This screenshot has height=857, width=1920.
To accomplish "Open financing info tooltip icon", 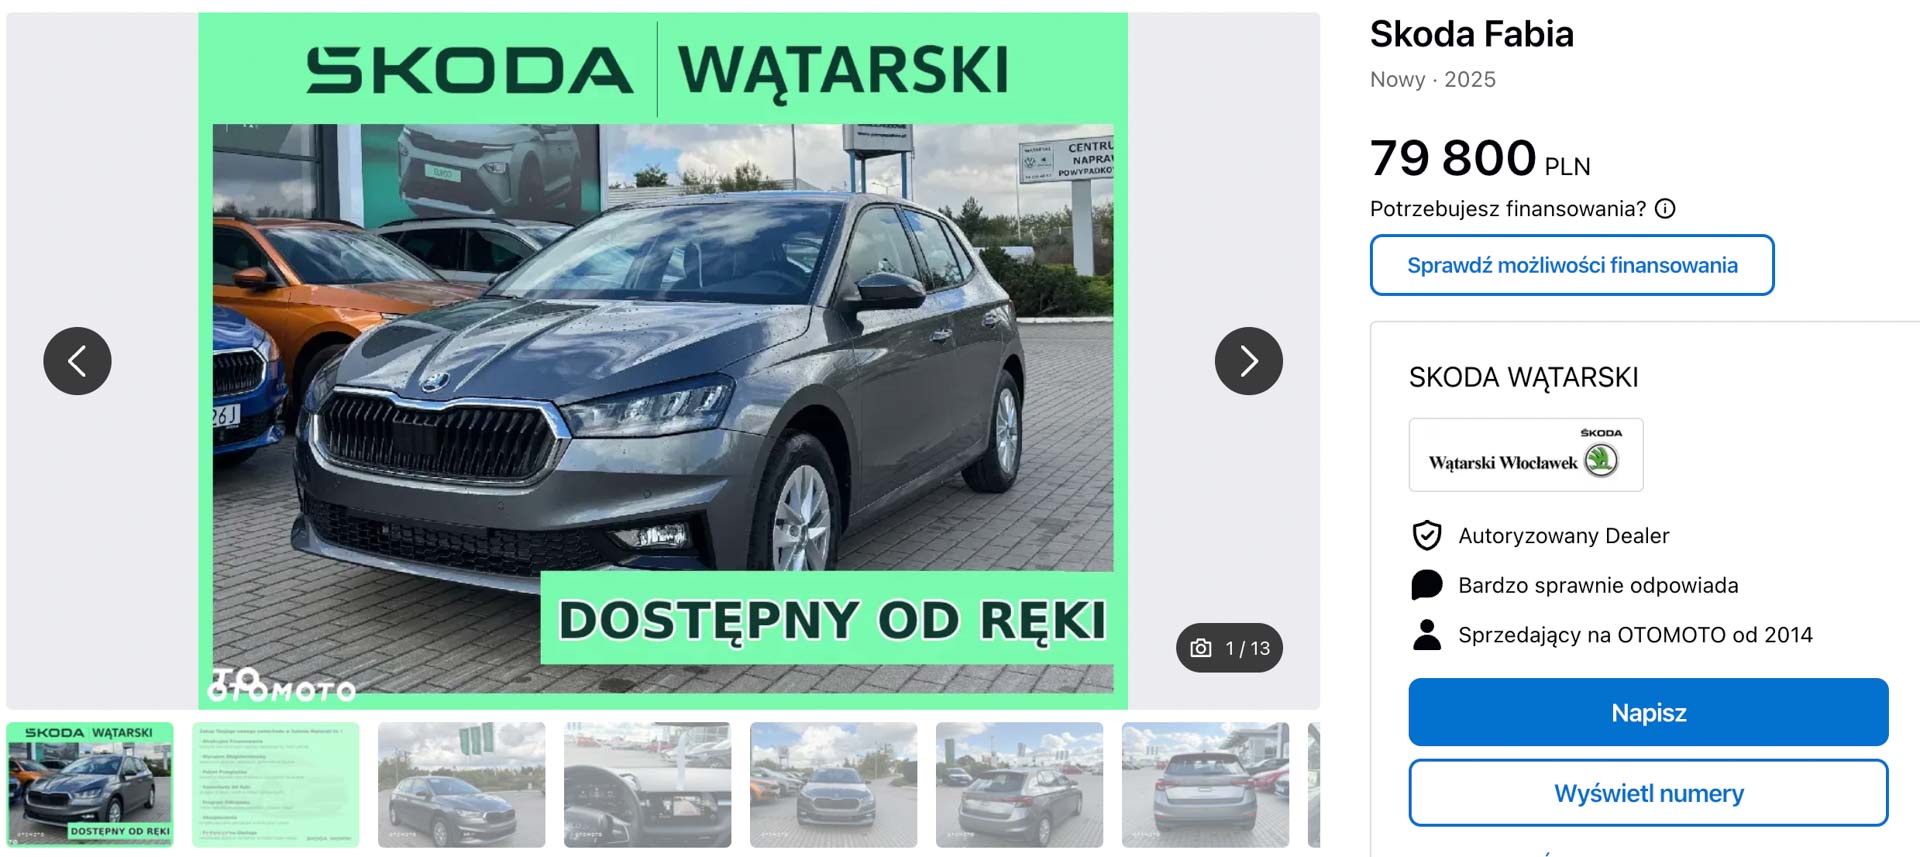I will [1665, 209].
